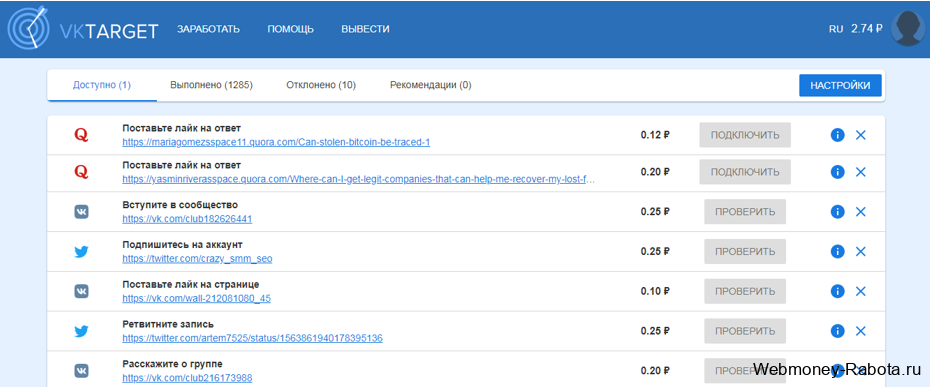
Task: Open the user profile avatar
Action: [x=909, y=28]
